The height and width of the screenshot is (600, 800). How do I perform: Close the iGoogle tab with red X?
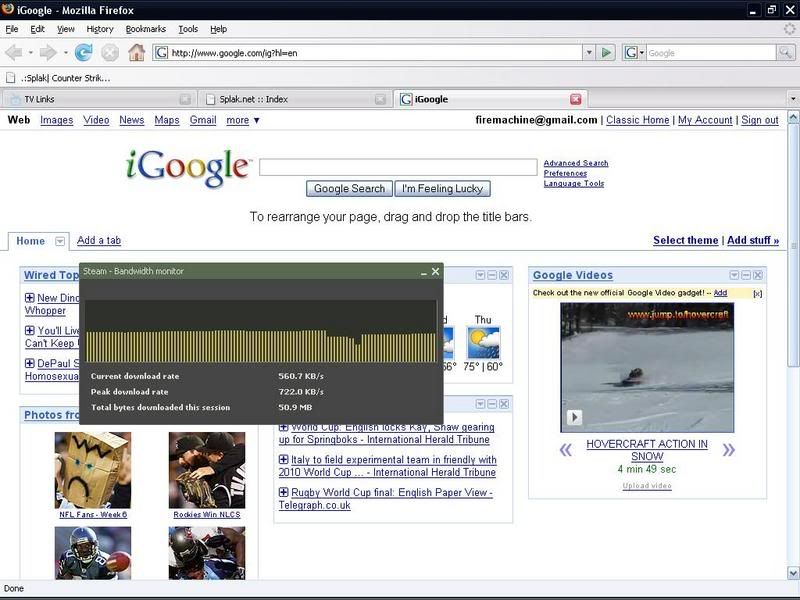(575, 99)
